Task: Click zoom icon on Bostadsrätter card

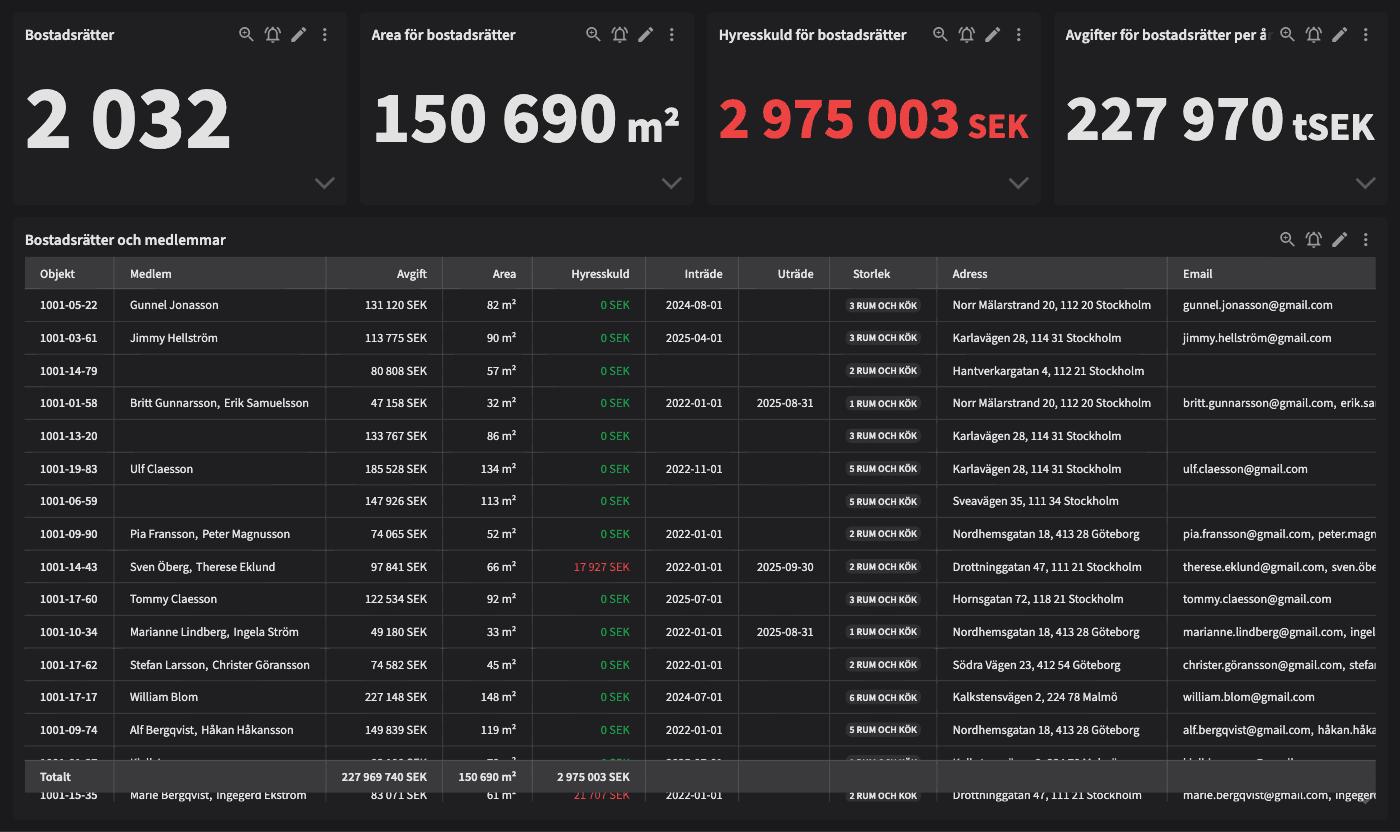Action: [x=246, y=35]
